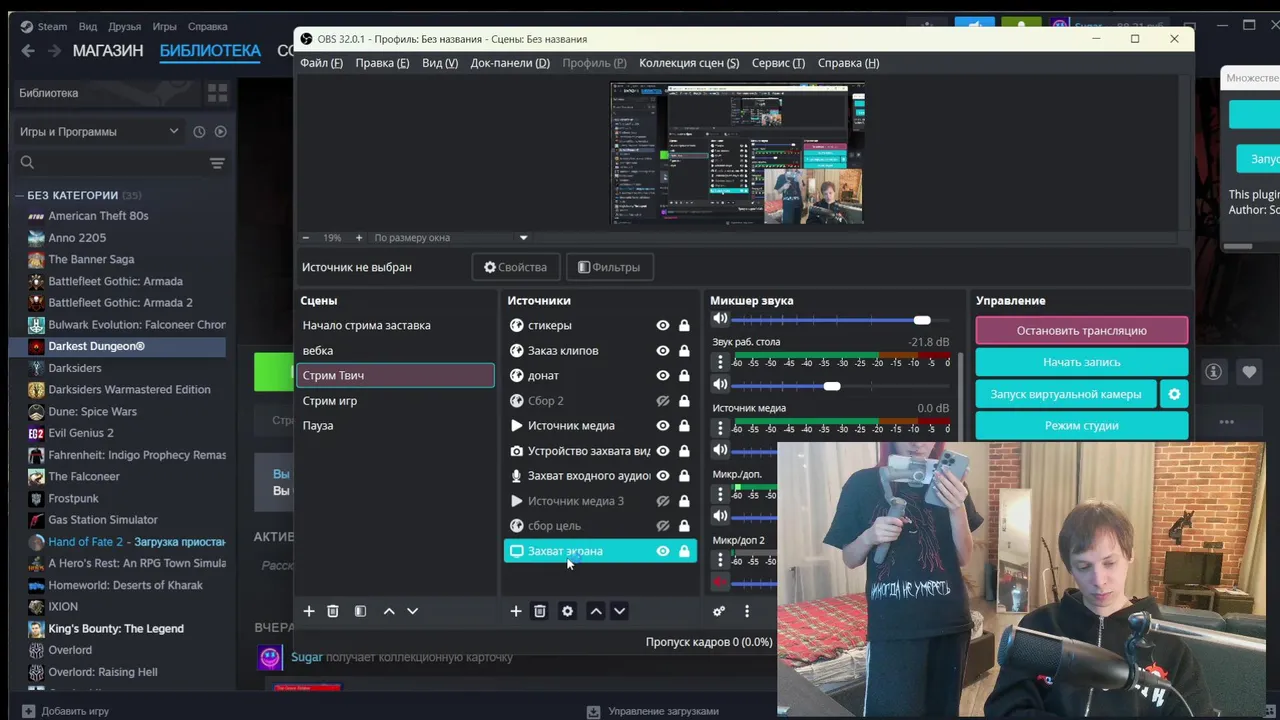Select Источник медиа source row
This screenshot has width=1280, height=720.
600,426
